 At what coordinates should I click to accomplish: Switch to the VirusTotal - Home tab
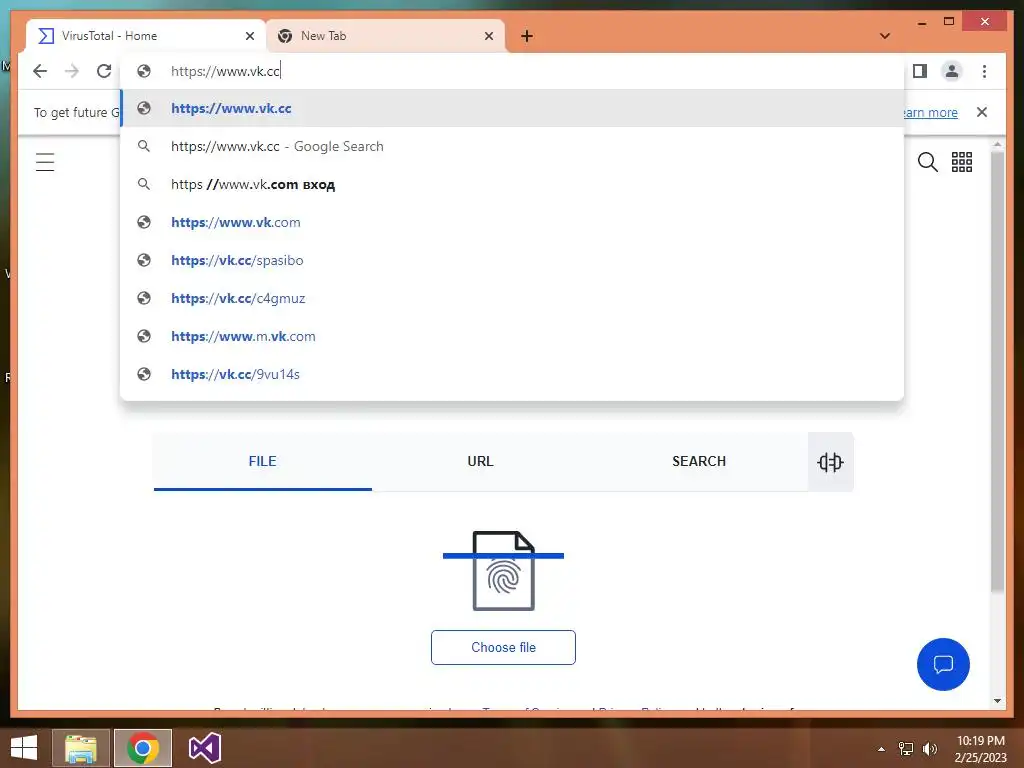tap(146, 36)
